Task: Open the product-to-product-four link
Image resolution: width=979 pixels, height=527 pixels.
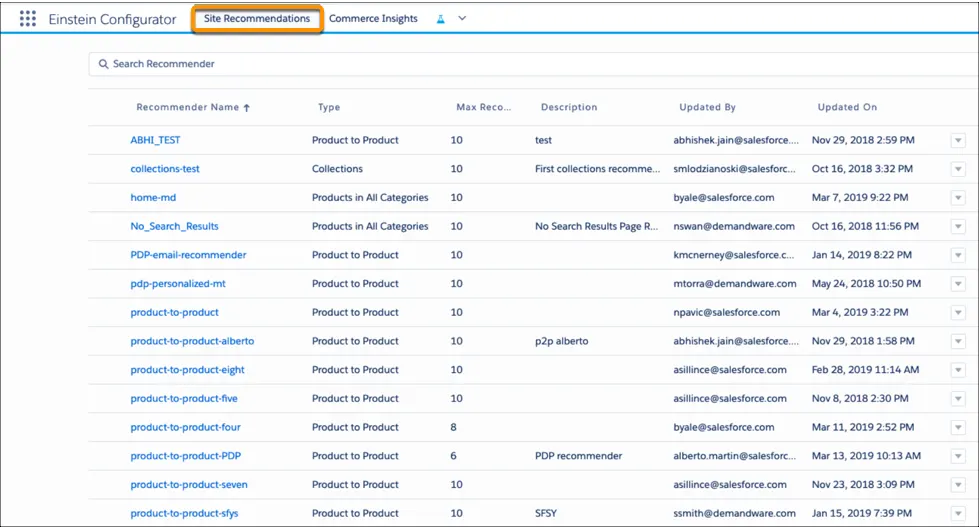Action: (x=185, y=427)
